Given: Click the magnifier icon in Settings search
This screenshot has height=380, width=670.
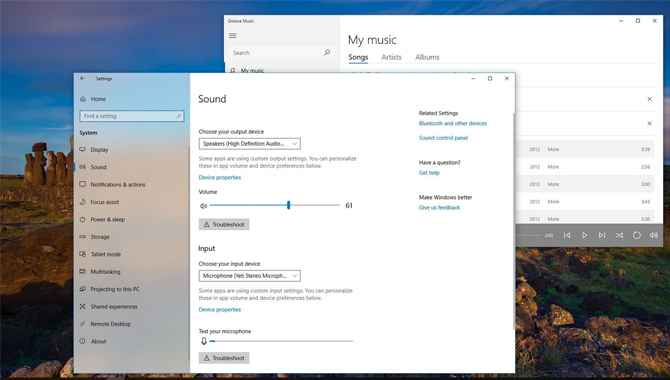Looking at the screenshot, I should (179, 116).
